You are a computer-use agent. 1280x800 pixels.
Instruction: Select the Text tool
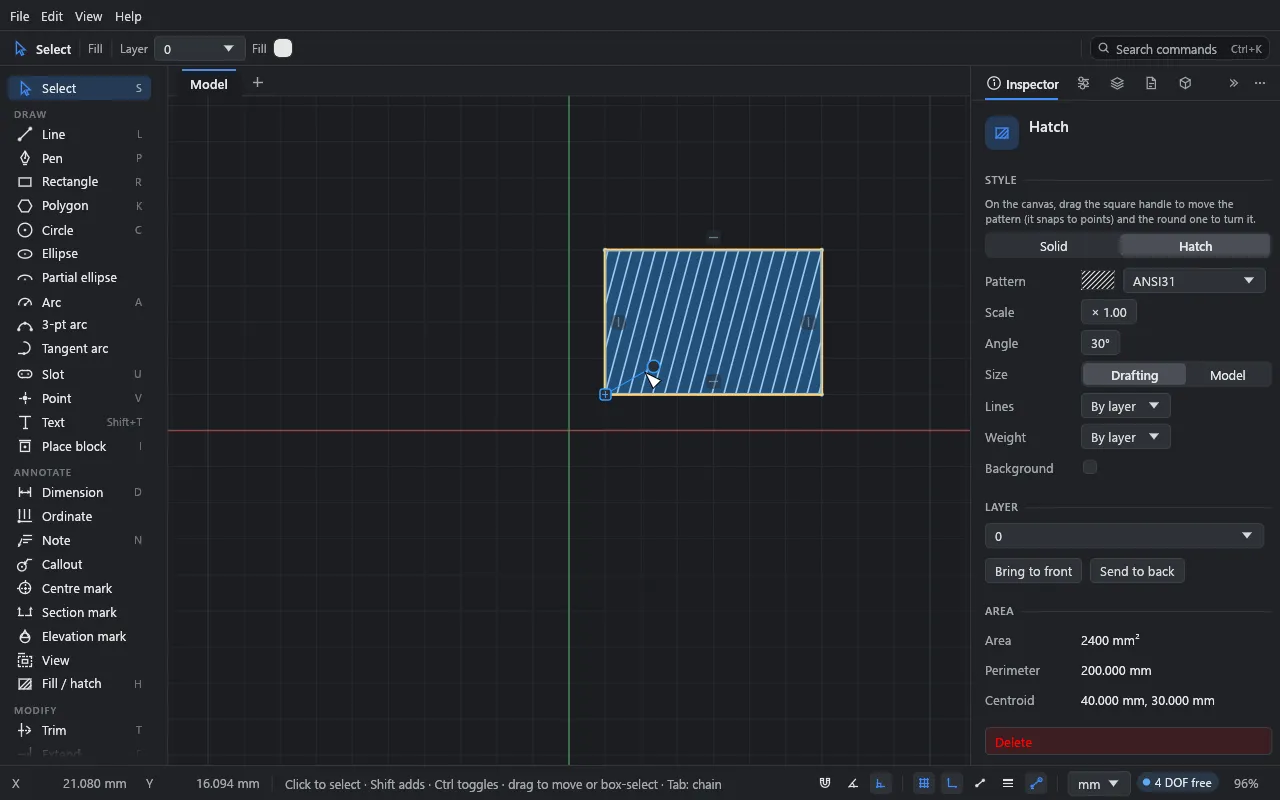[x=79, y=422]
